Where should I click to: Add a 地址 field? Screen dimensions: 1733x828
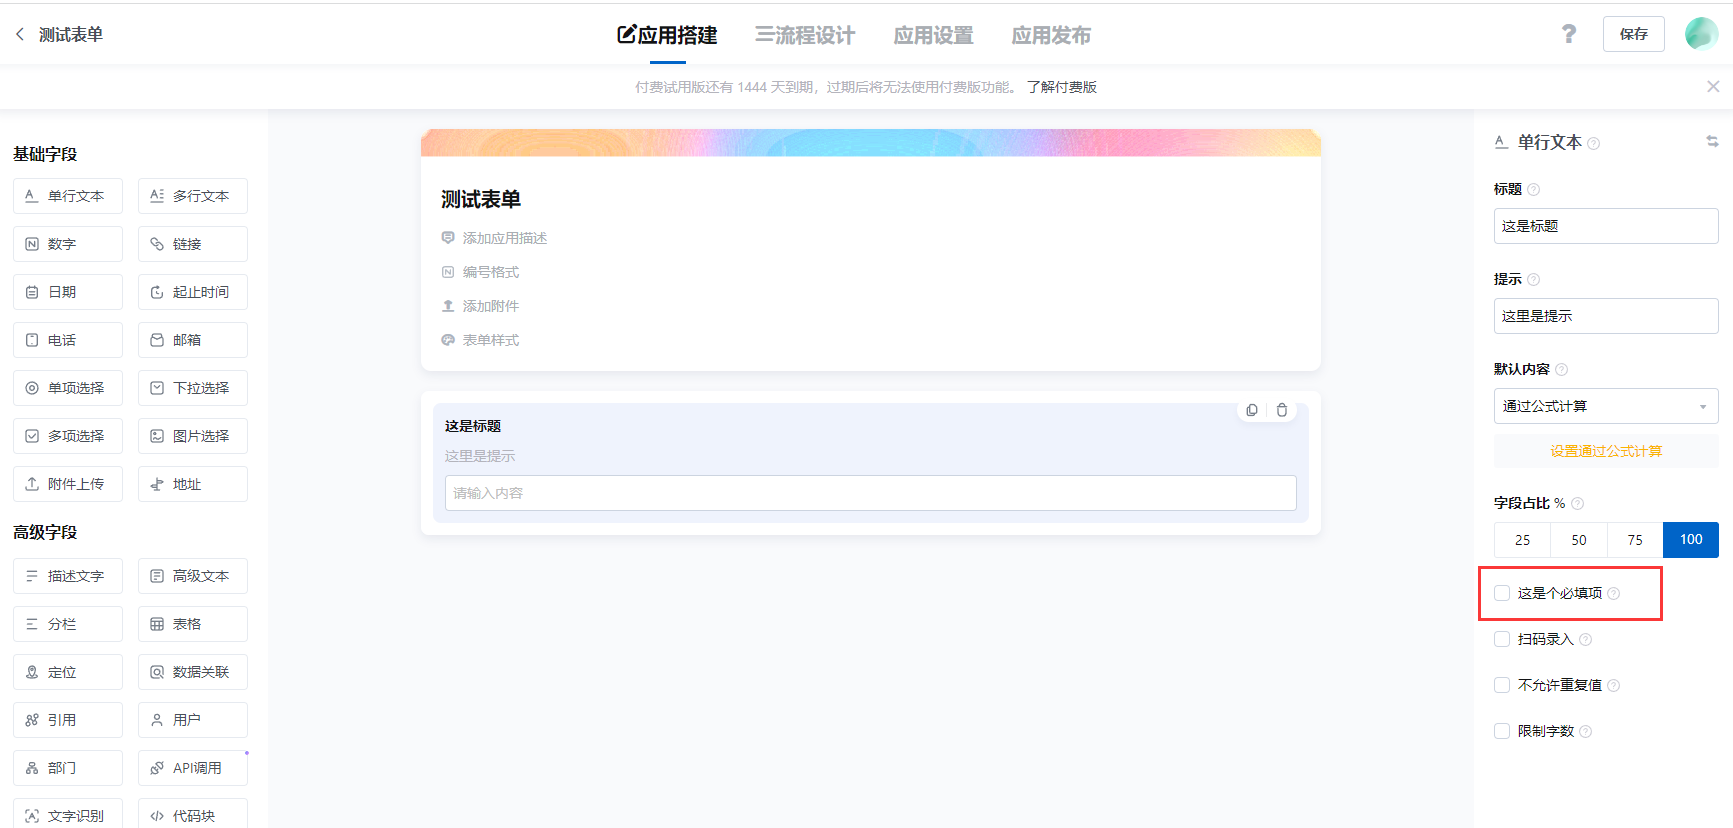(193, 484)
